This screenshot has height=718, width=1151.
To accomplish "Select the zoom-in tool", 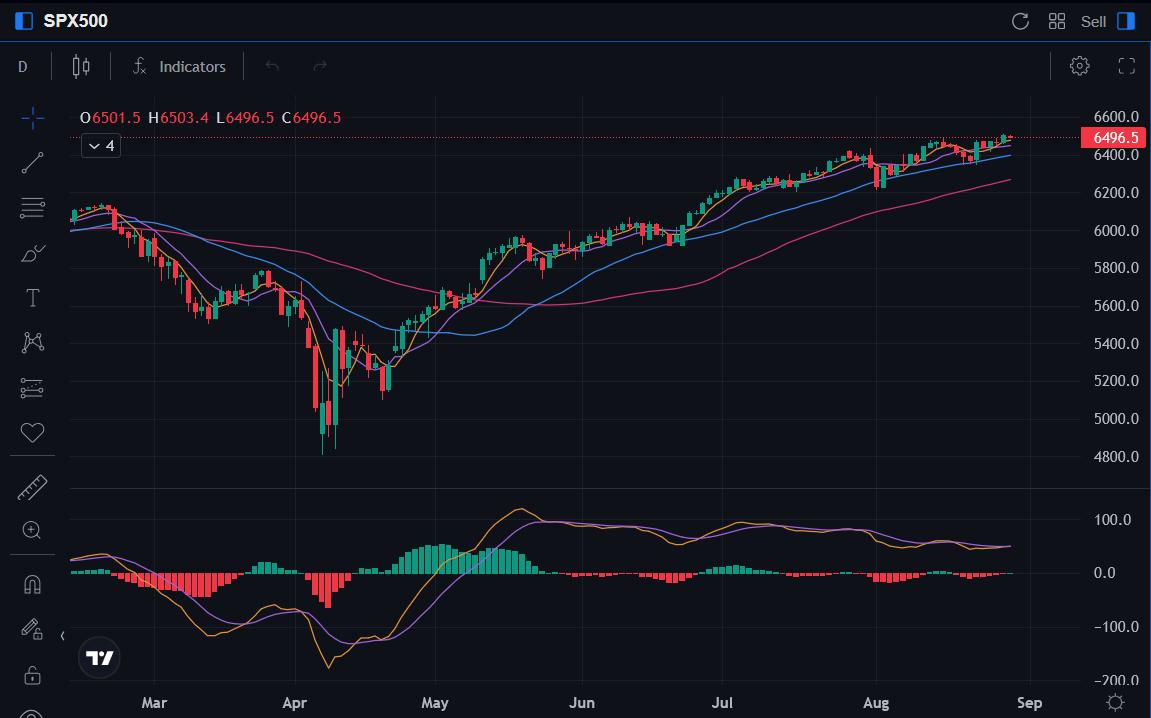I will coord(32,529).
